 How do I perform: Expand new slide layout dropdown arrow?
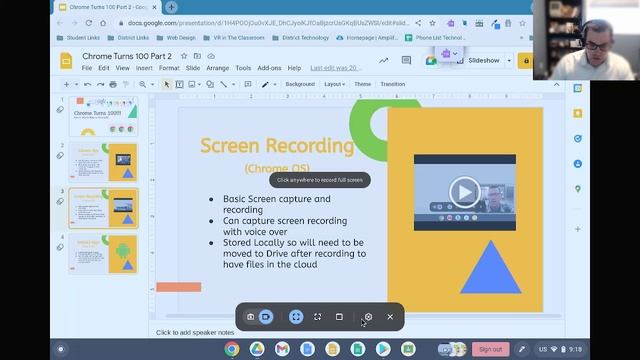[x=76, y=84]
